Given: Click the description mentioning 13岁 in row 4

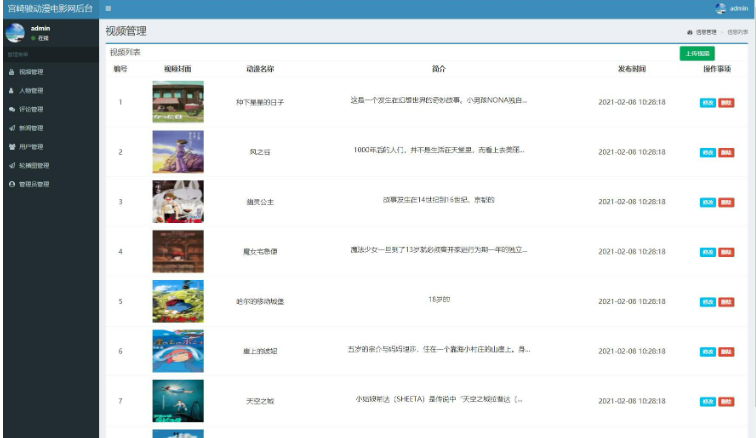Looking at the screenshot, I should point(438,250).
